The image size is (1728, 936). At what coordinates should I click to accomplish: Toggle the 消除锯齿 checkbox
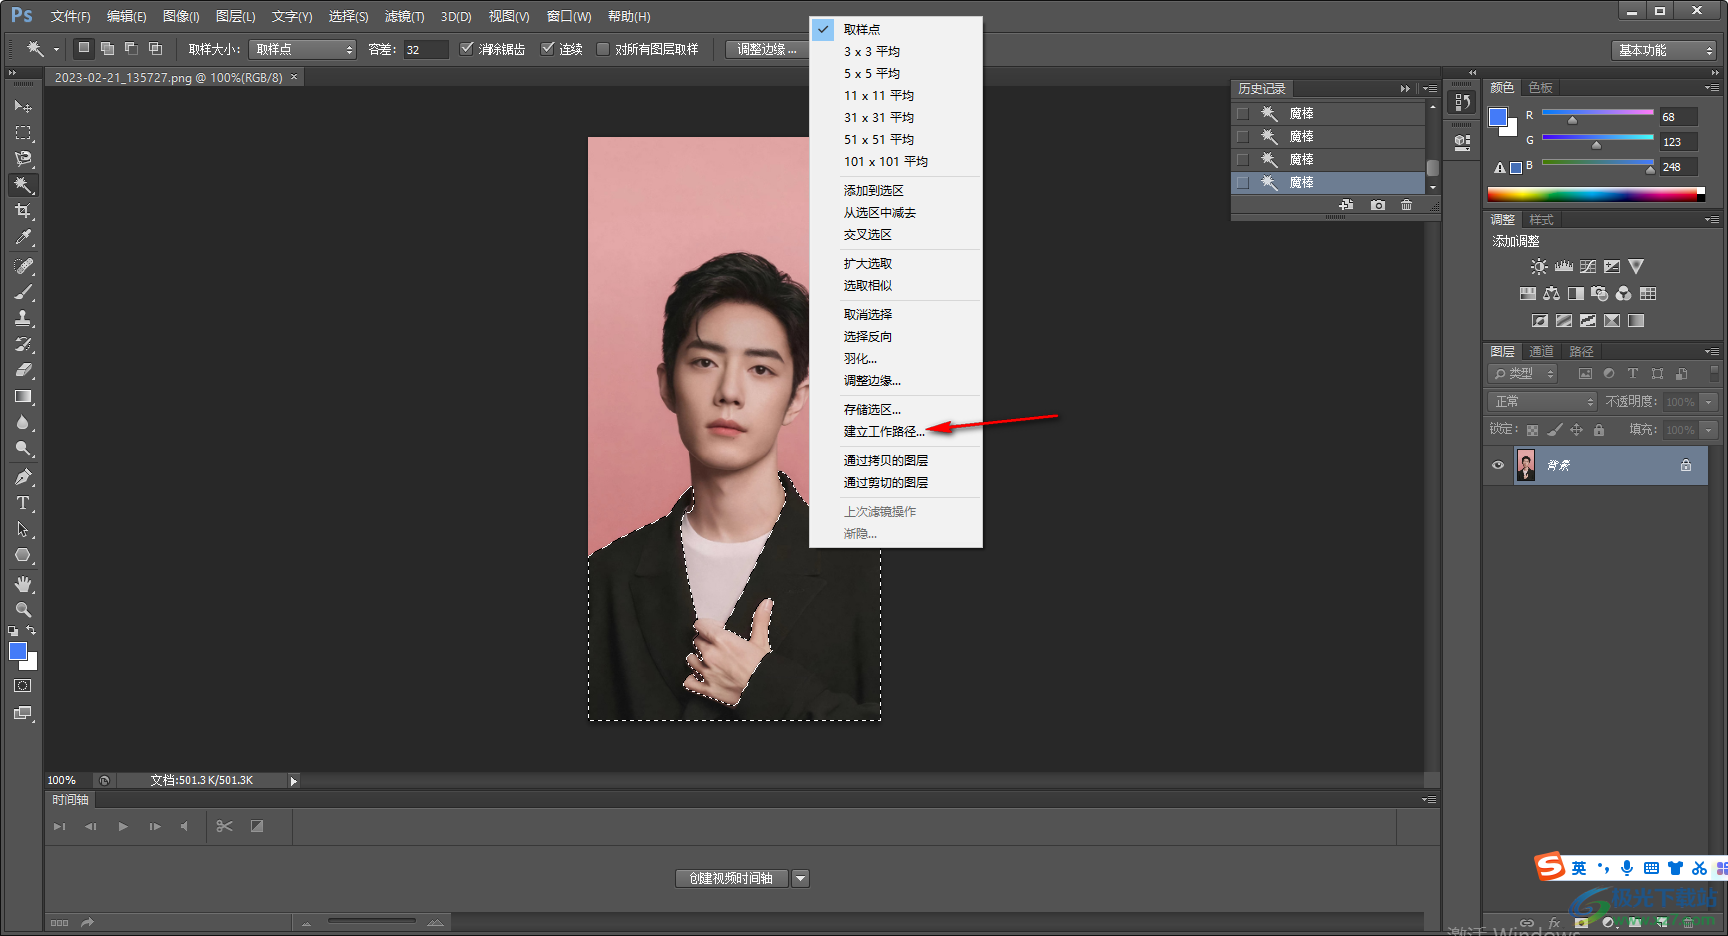click(466, 48)
